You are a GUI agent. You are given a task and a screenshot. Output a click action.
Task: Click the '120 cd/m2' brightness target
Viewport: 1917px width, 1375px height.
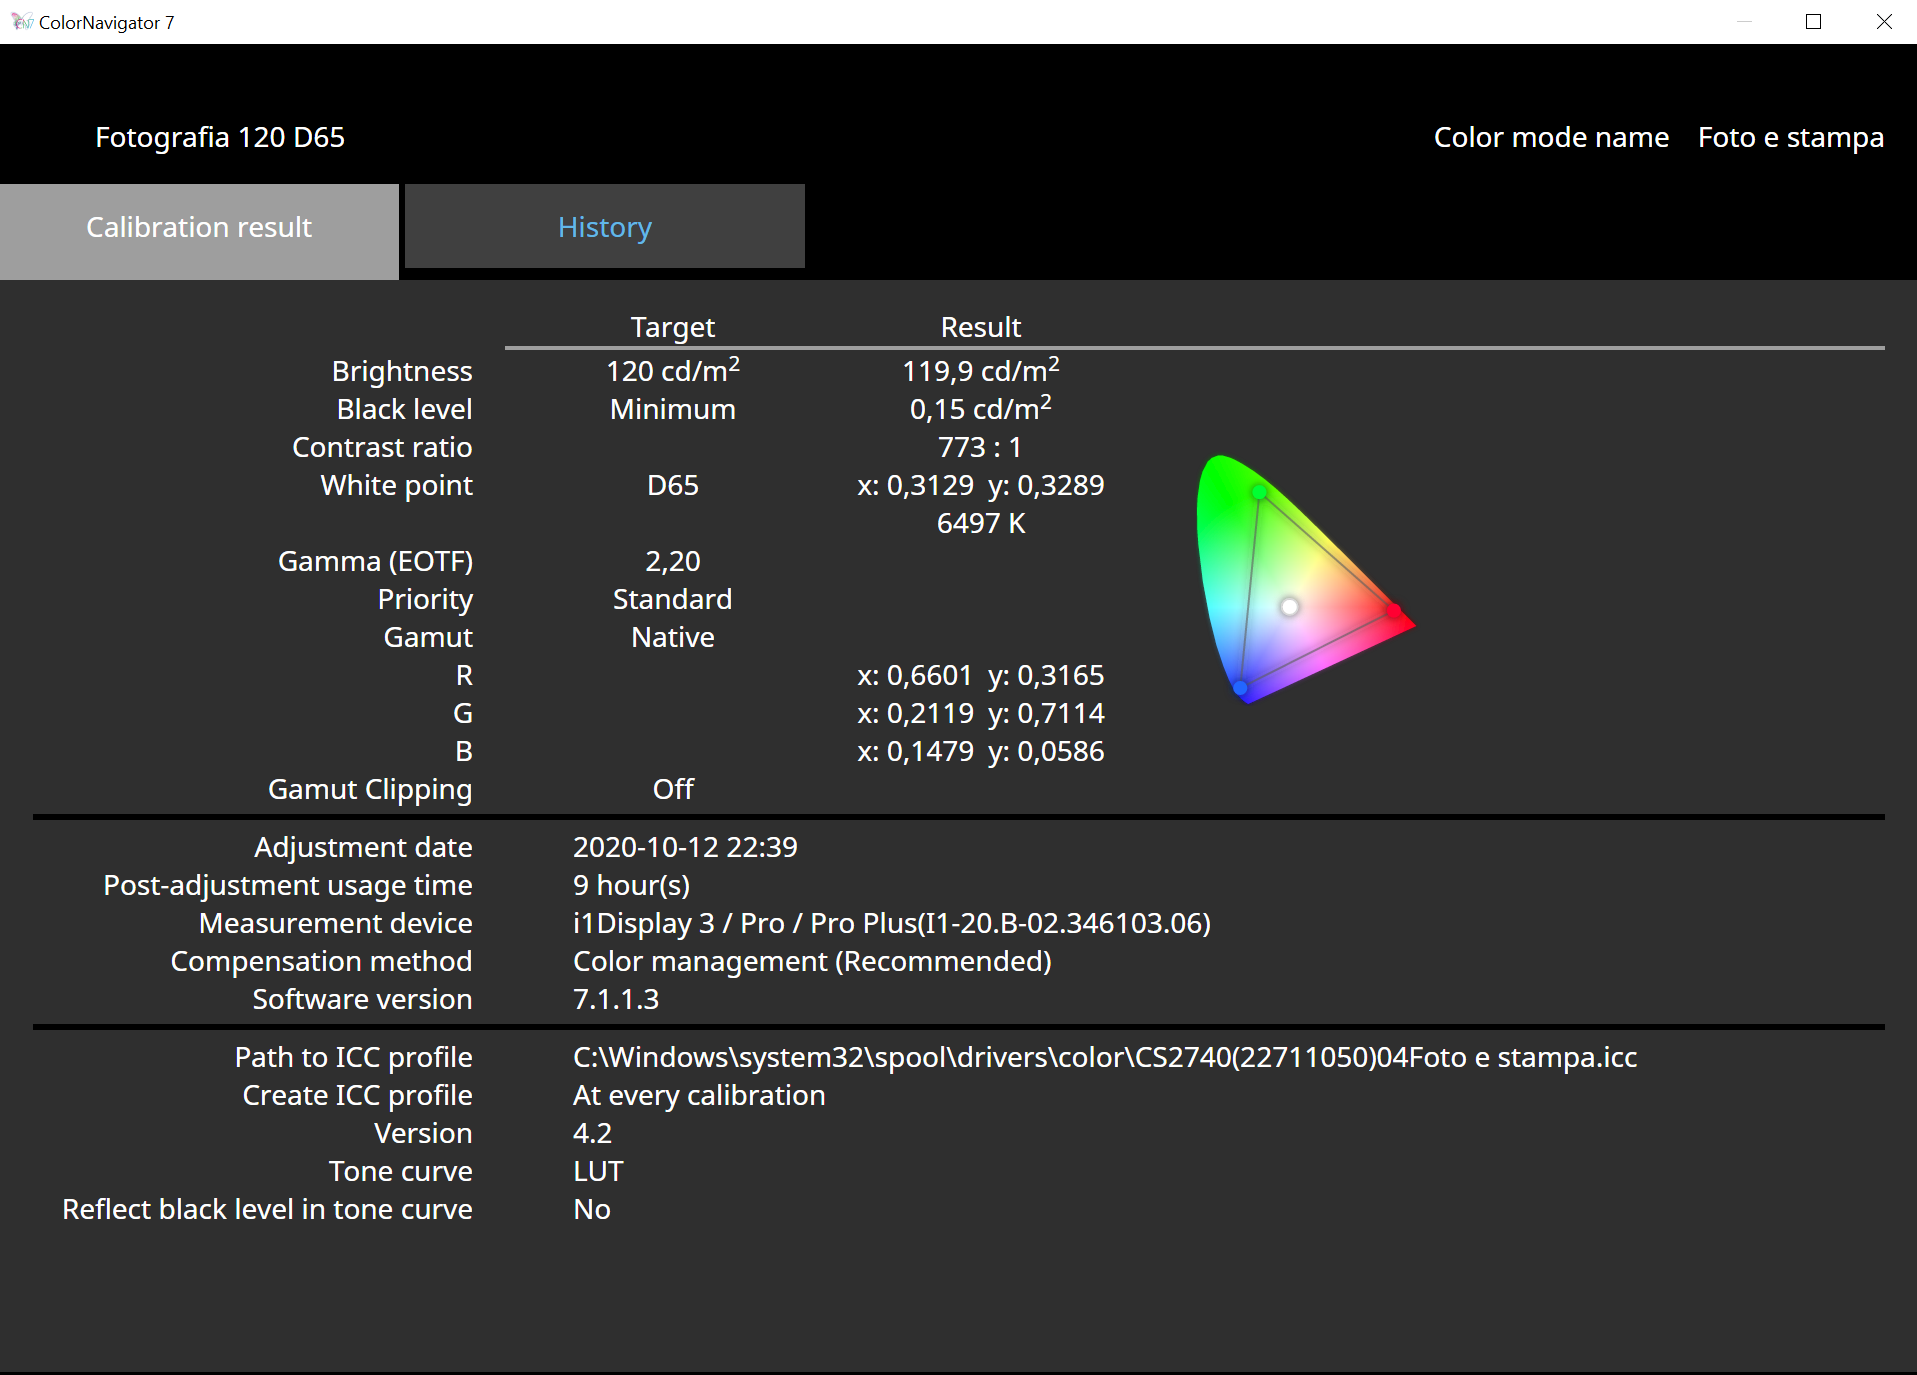[673, 370]
